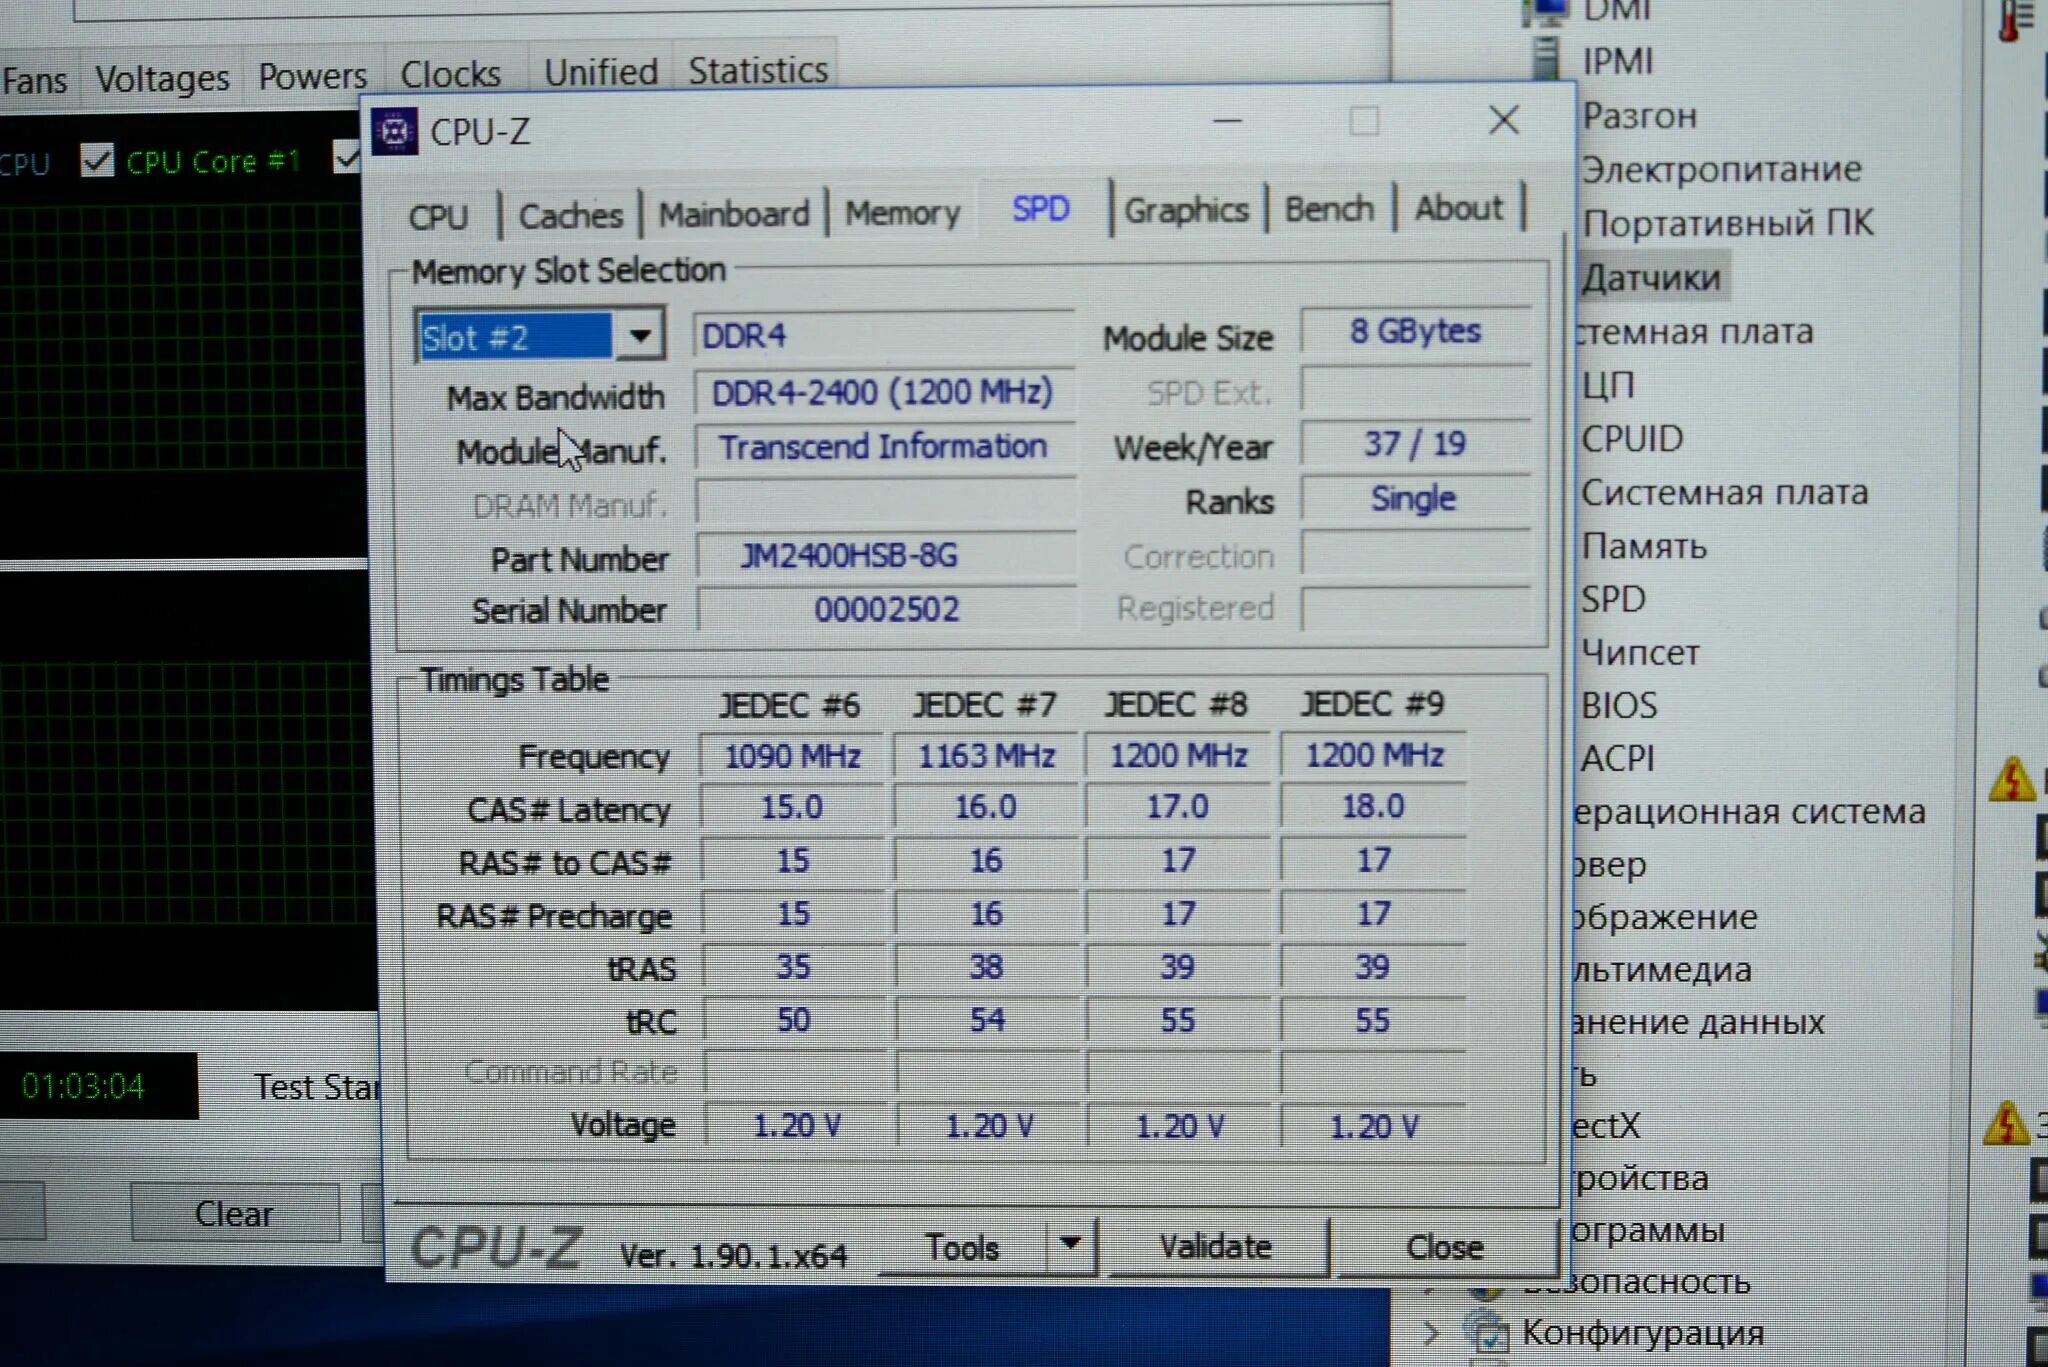2048x1367 pixels.
Task: Click the upper lightning warning icon at right
Action: click(2012, 781)
